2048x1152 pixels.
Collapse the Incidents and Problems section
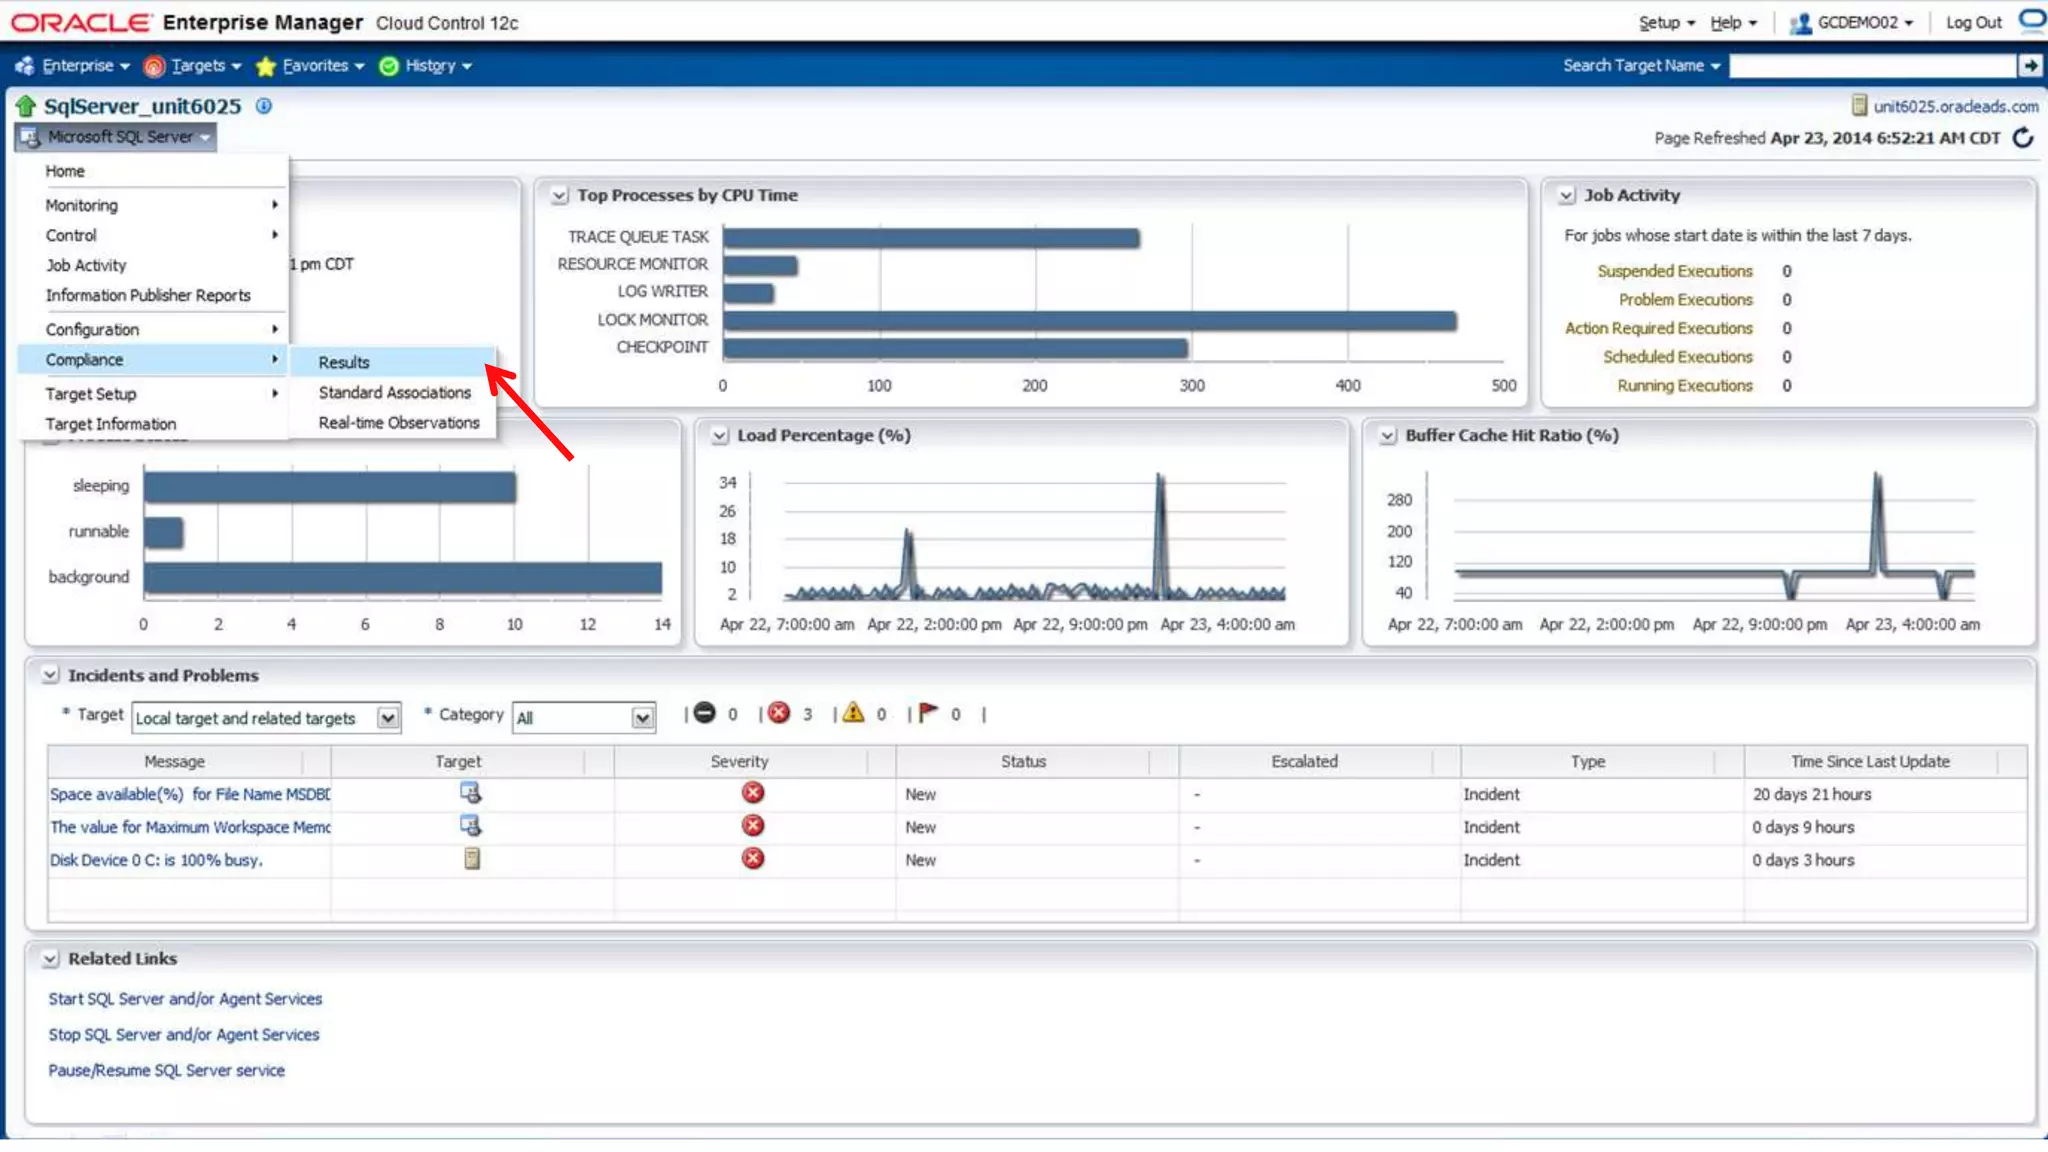pyautogui.click(x=50, y=676)
